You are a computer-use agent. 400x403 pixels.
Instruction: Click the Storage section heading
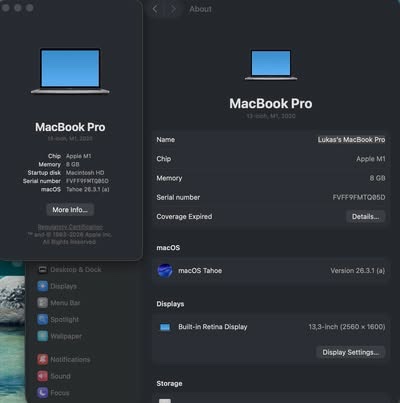(x=169, y=384)
